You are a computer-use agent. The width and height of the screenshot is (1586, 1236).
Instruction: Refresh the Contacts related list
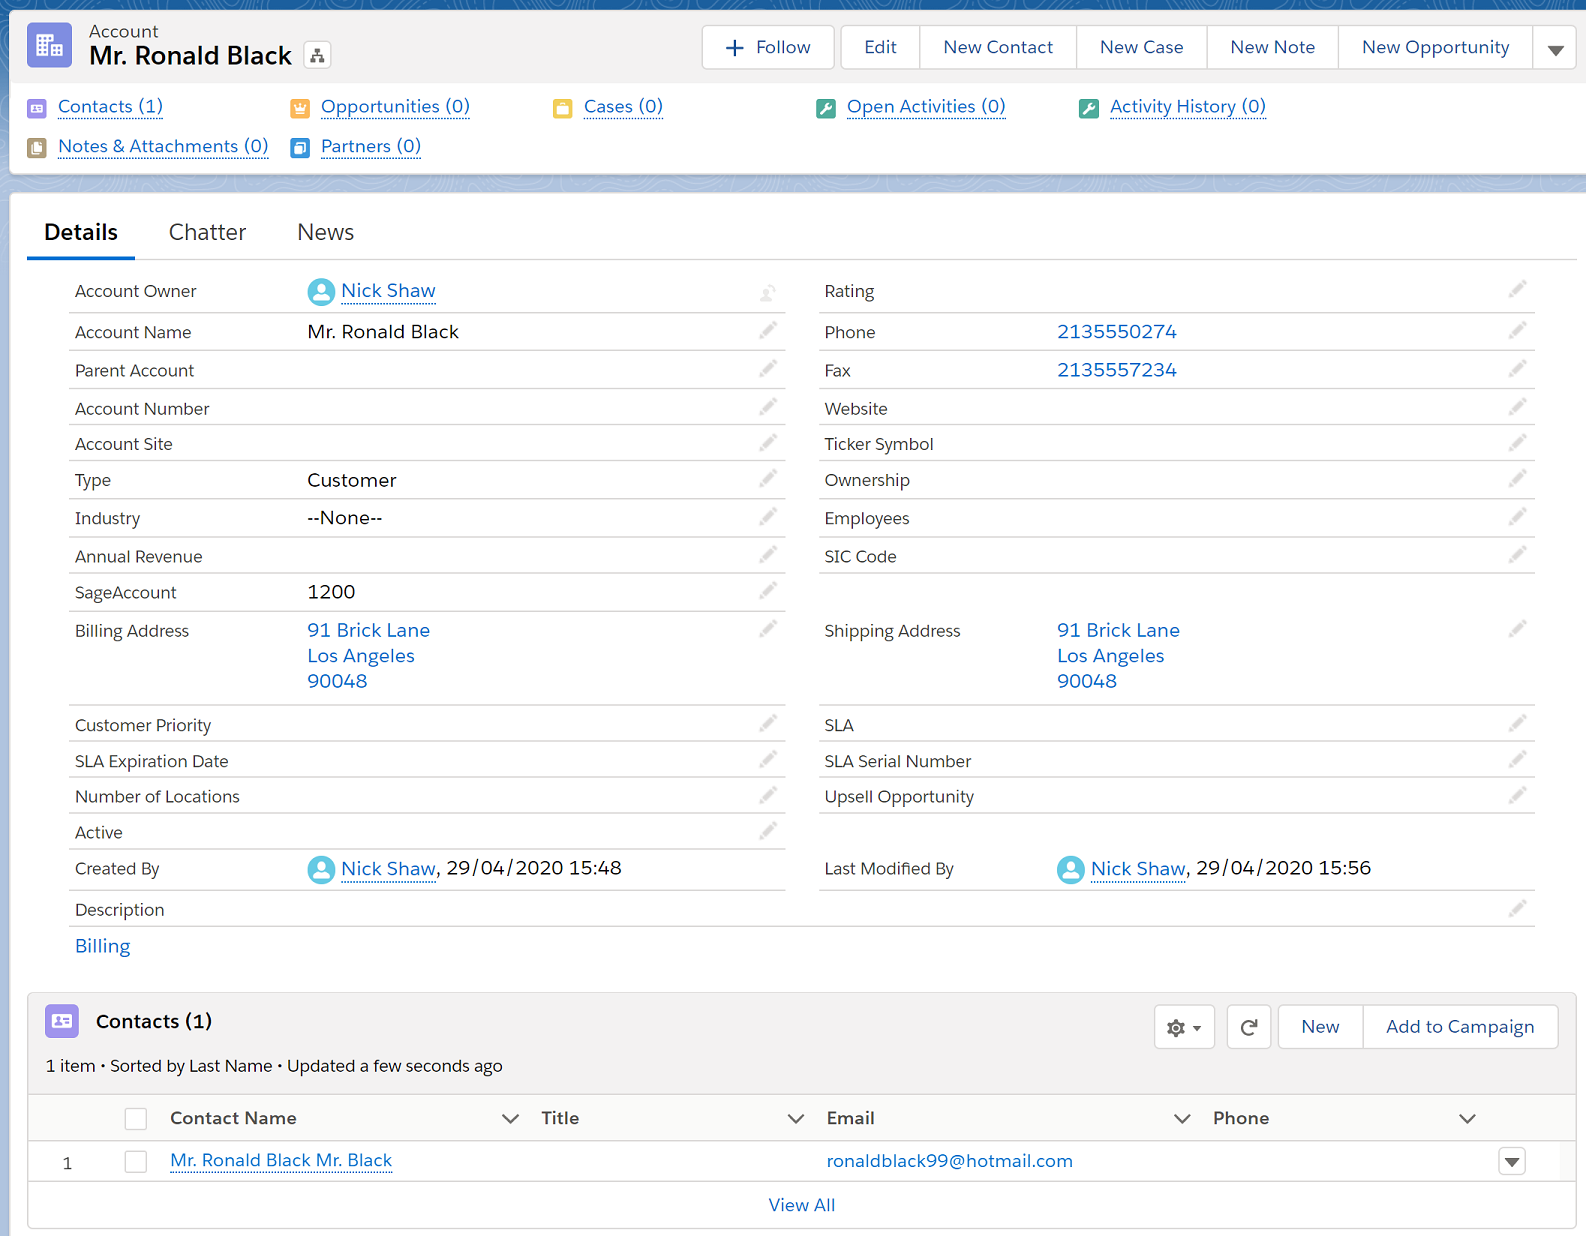[1248, 1027]
